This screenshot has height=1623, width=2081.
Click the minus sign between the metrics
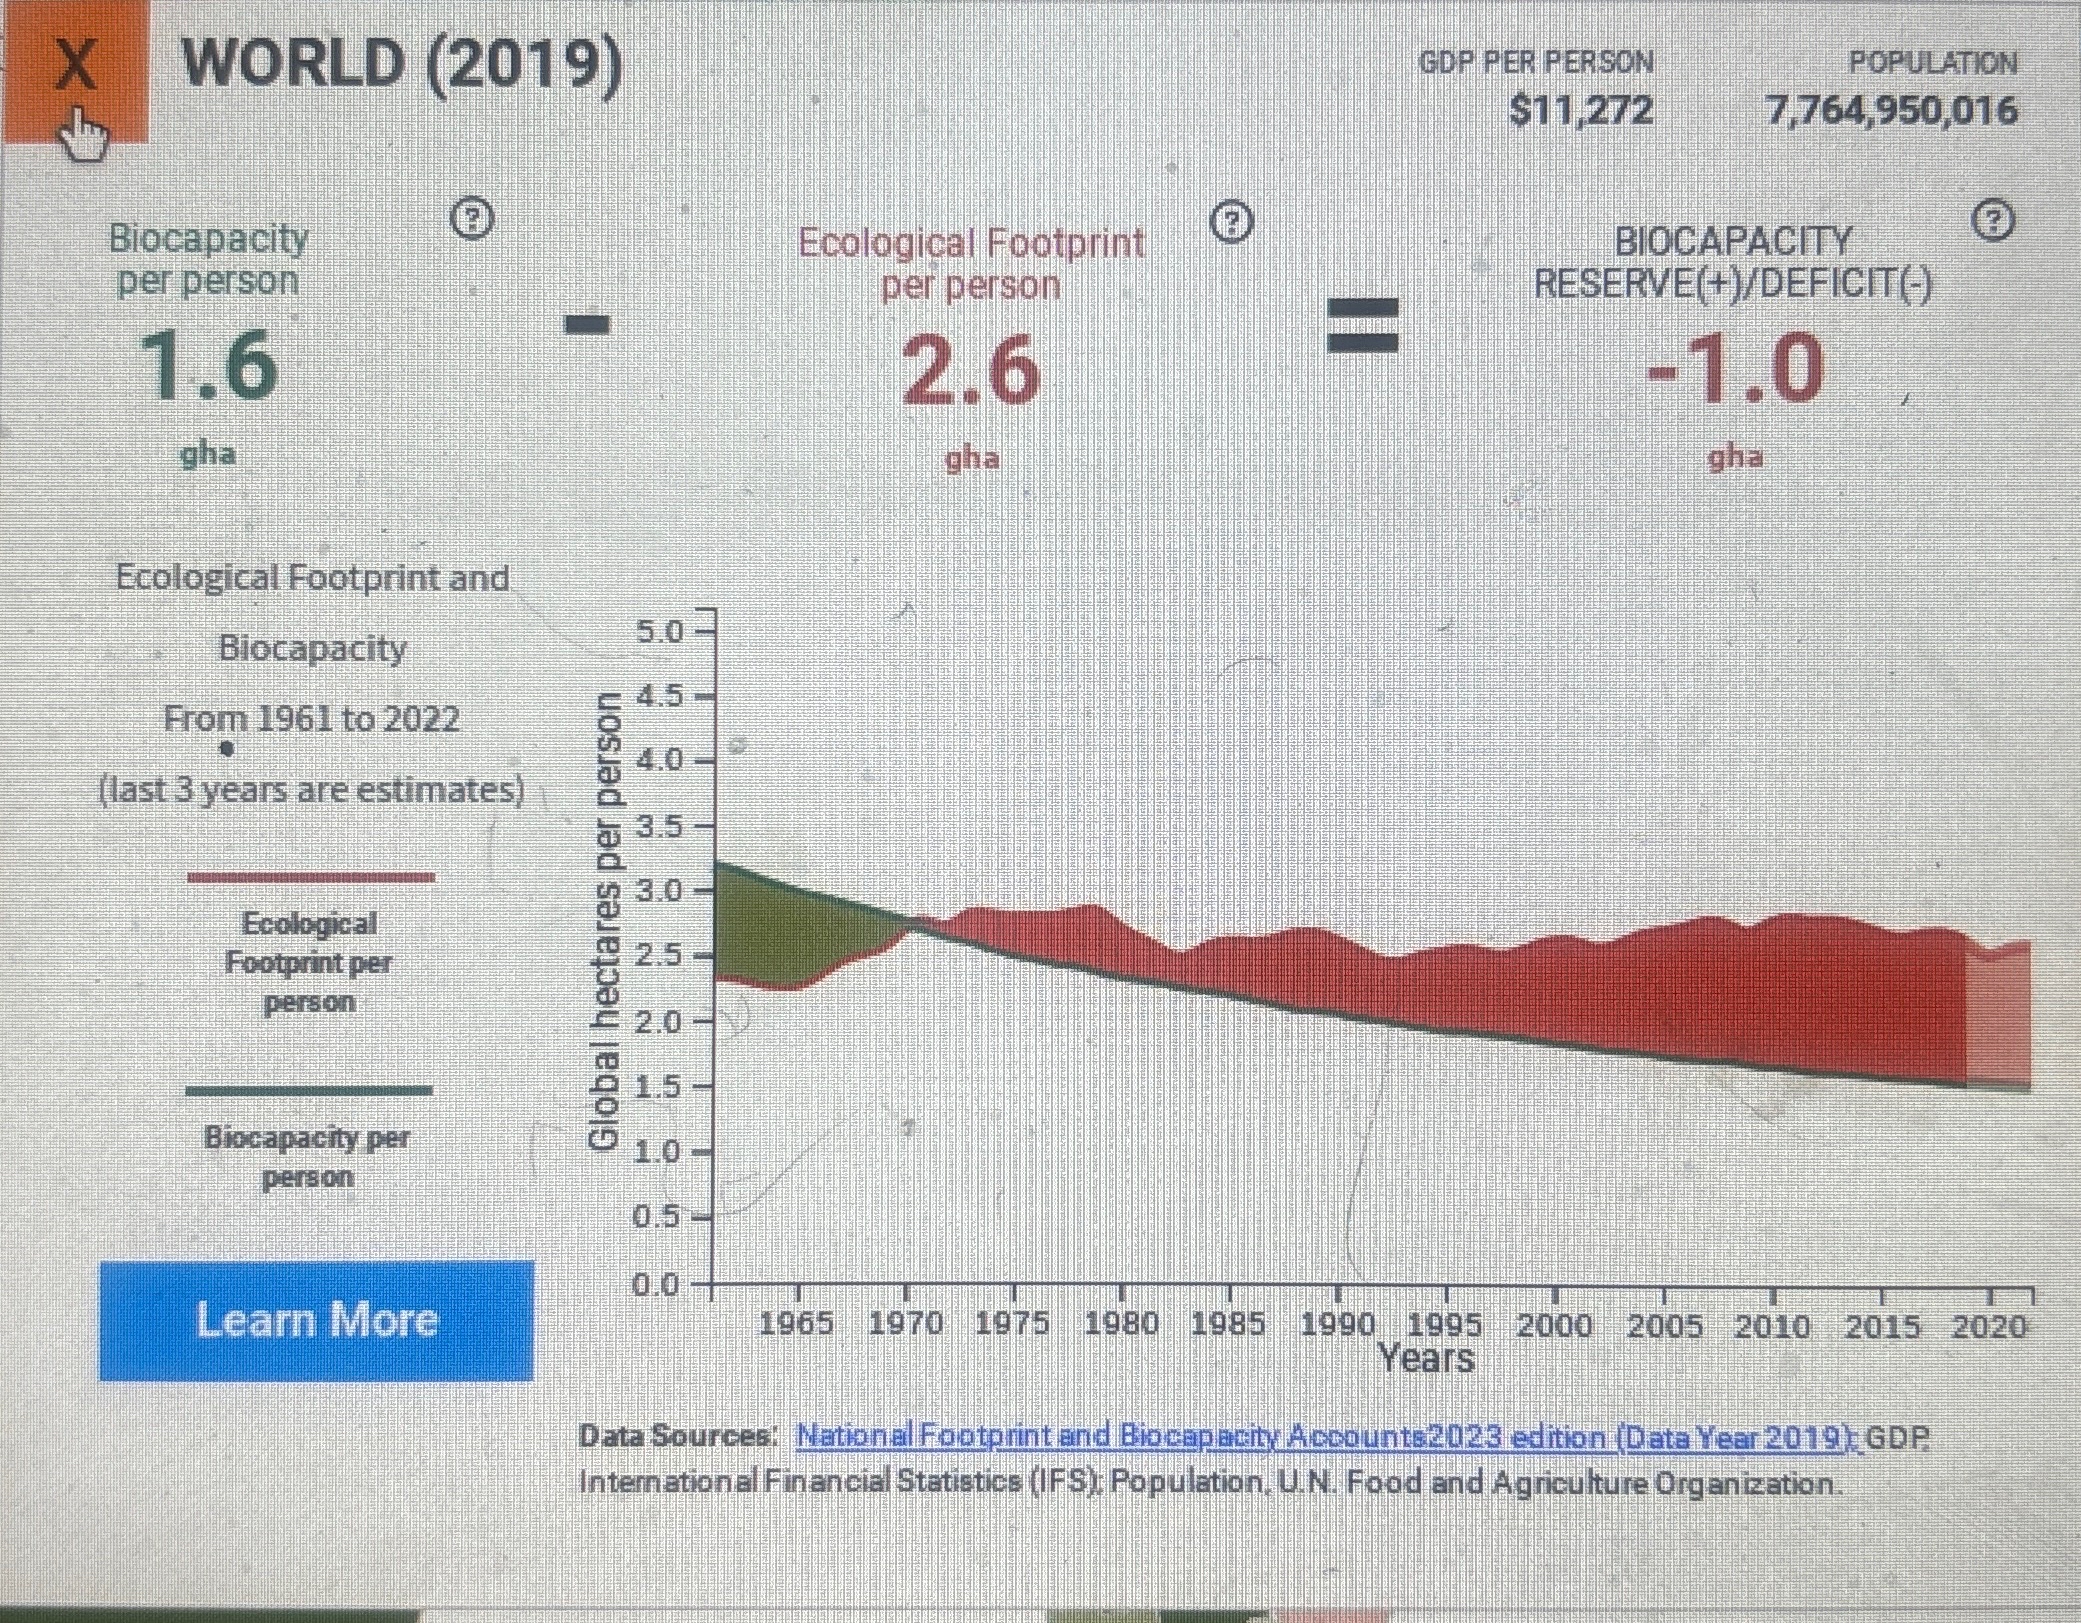click(x=588, y=324)
